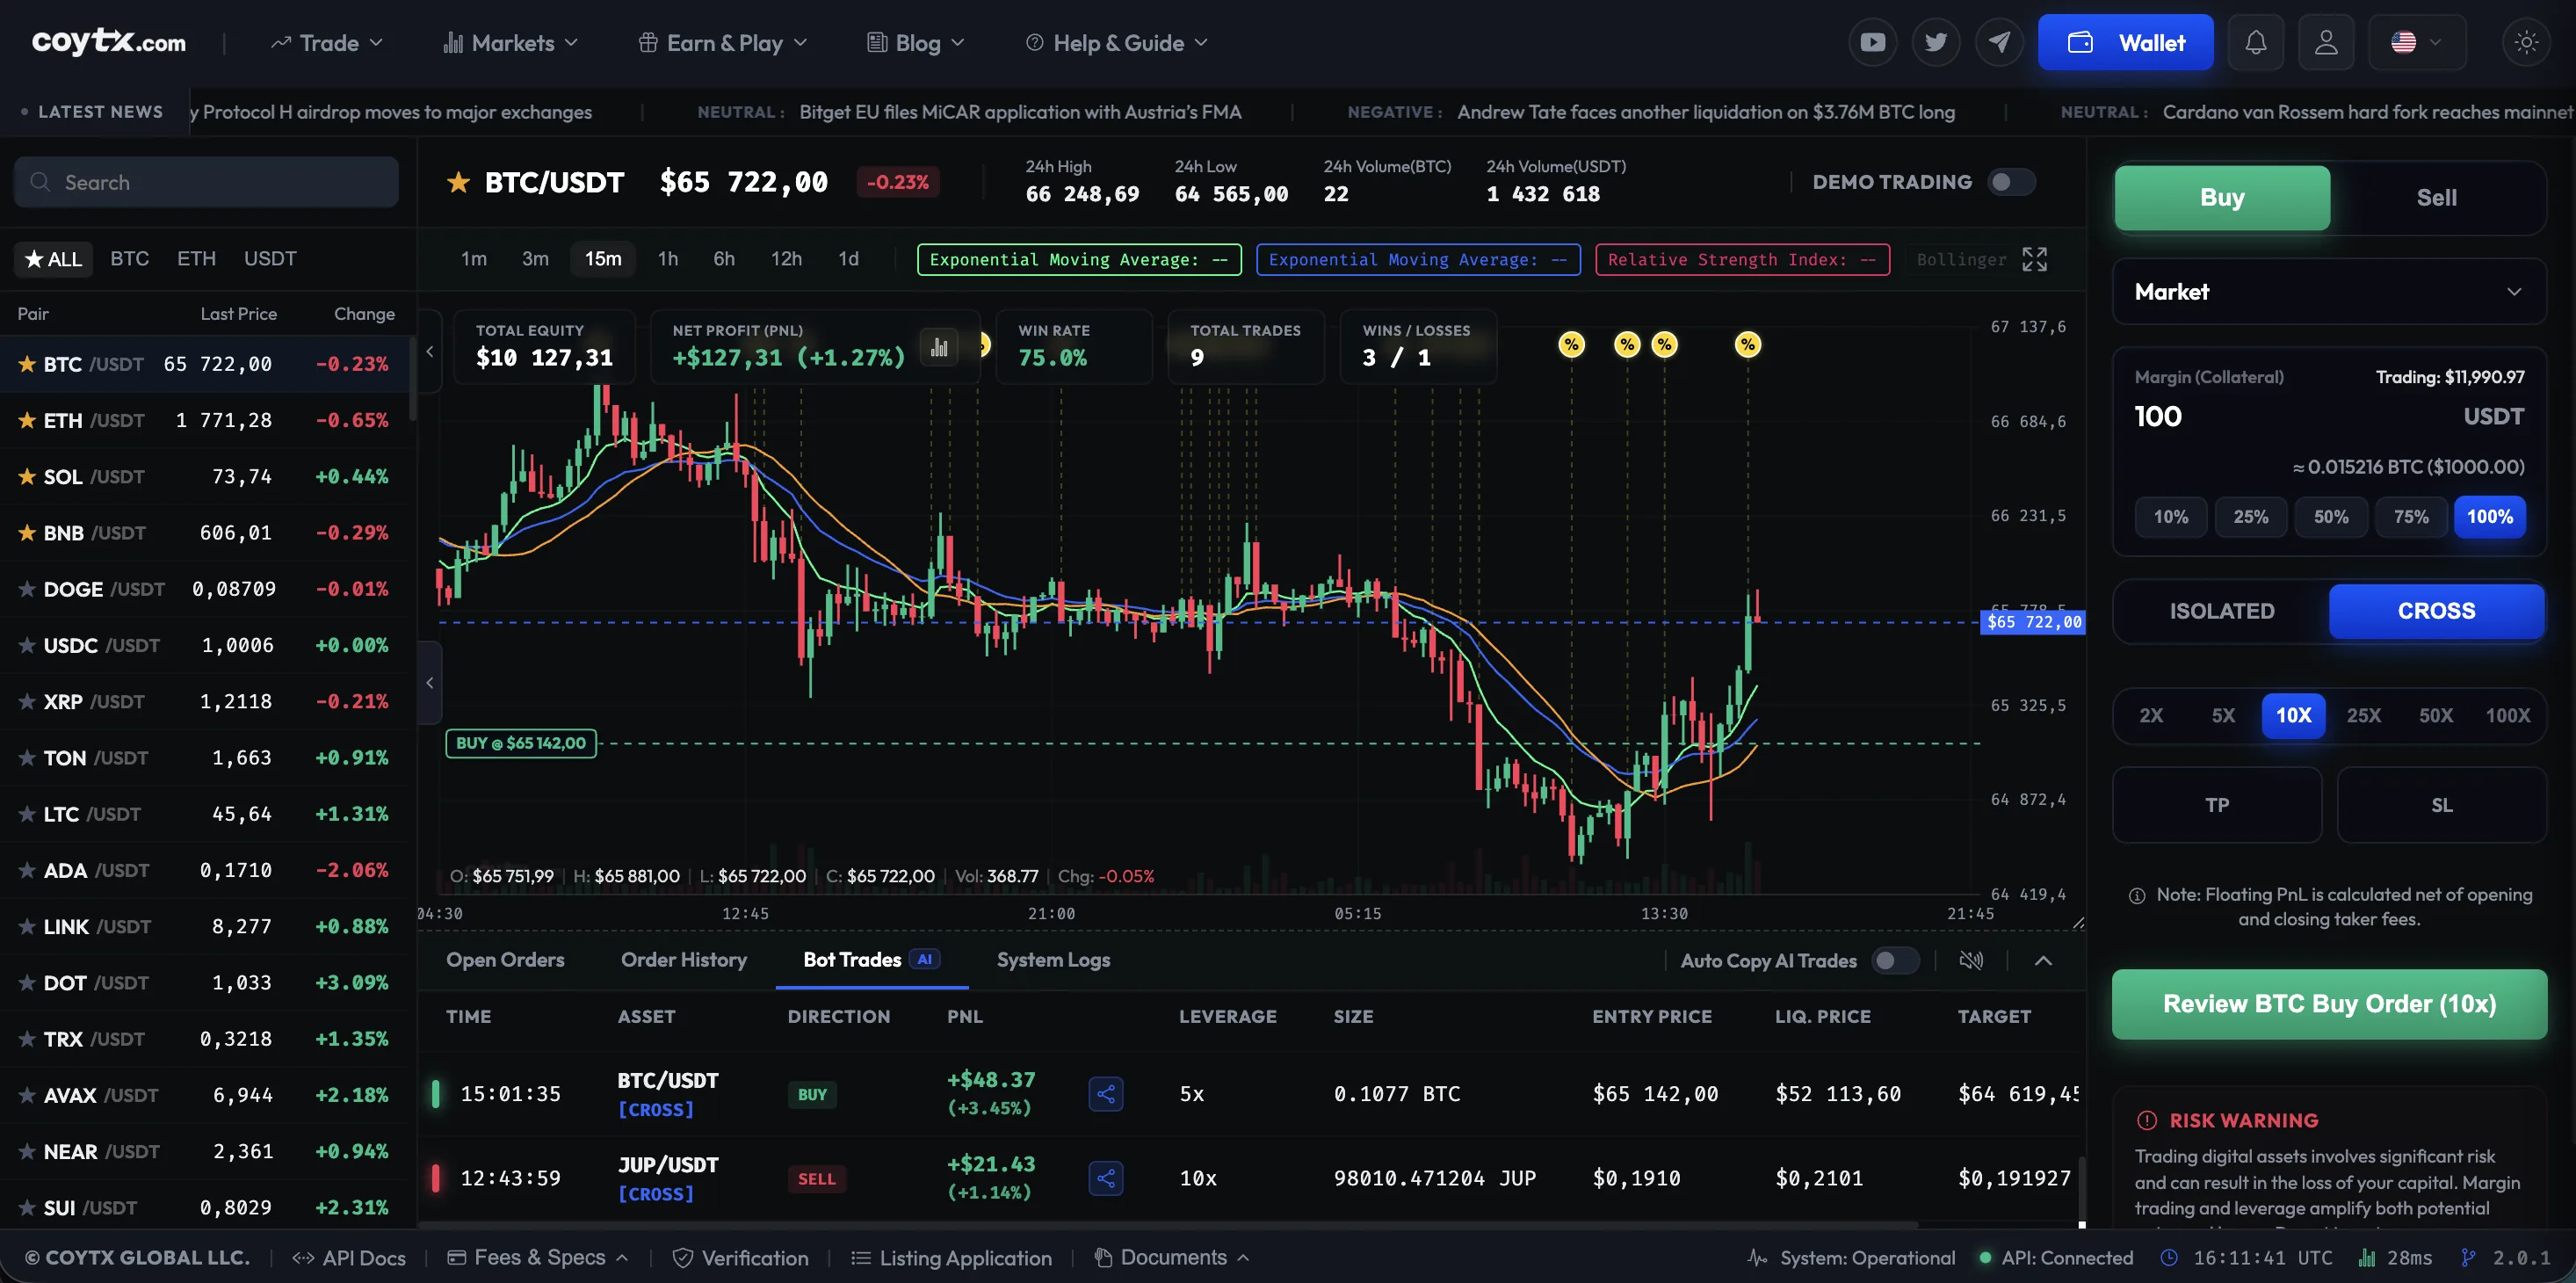Click the version branch icon

coord(2468,1257)
